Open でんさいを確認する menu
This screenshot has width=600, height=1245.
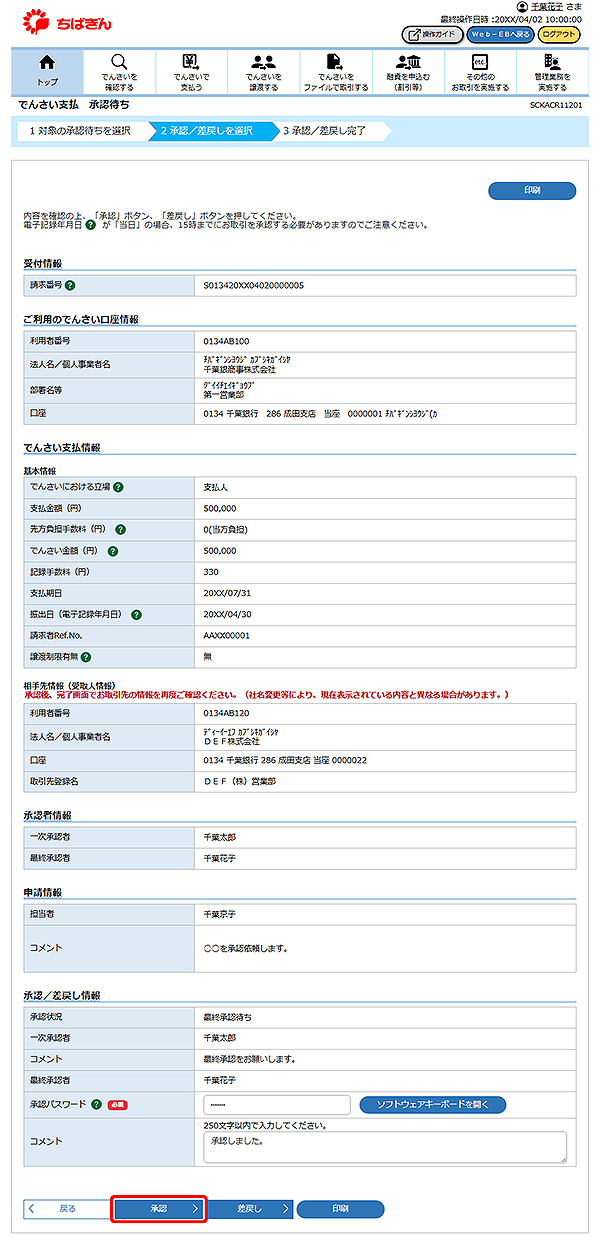pos(119,70)
